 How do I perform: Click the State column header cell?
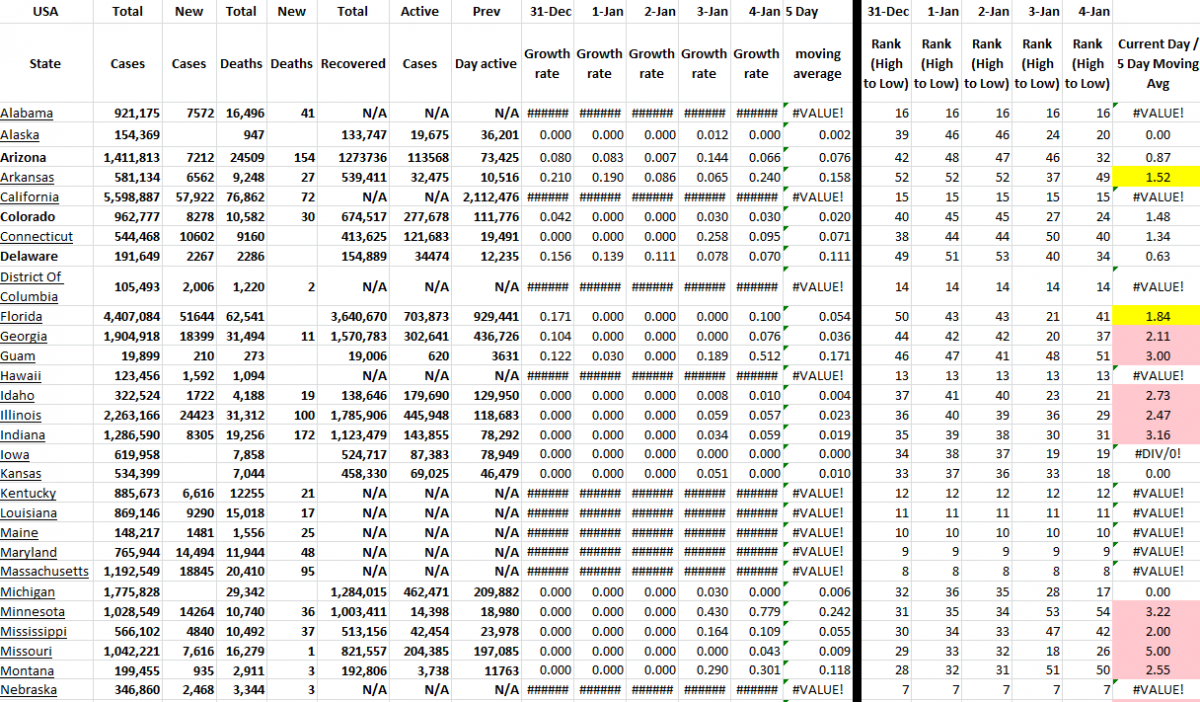click(45, 64)
